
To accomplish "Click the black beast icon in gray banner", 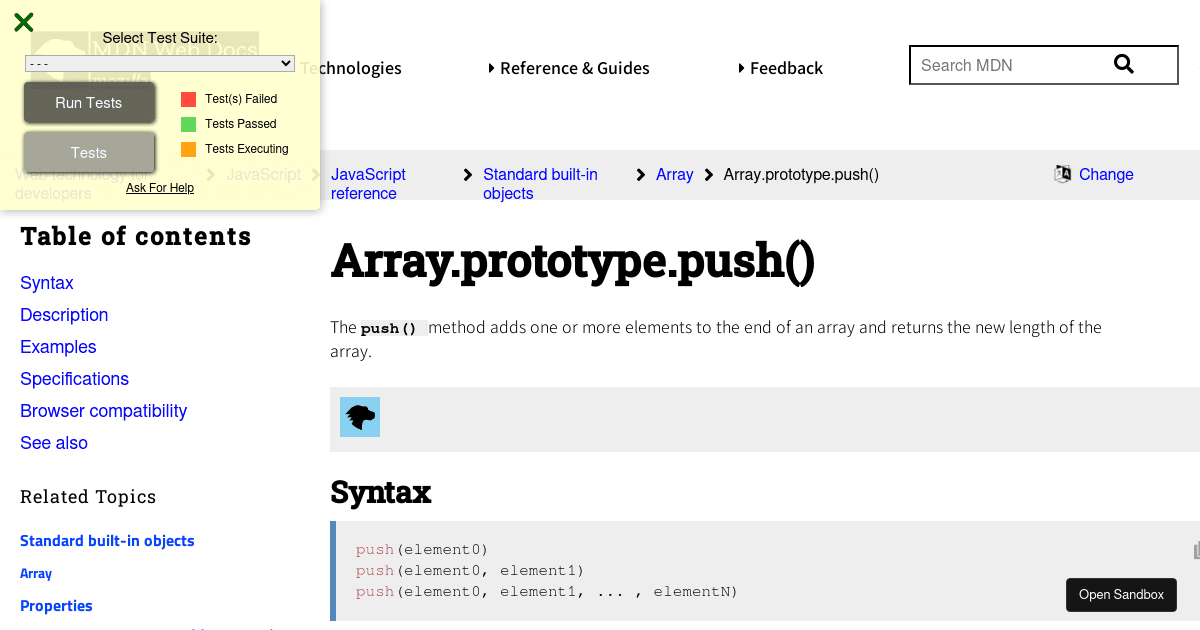I will (x=359, y=416).
